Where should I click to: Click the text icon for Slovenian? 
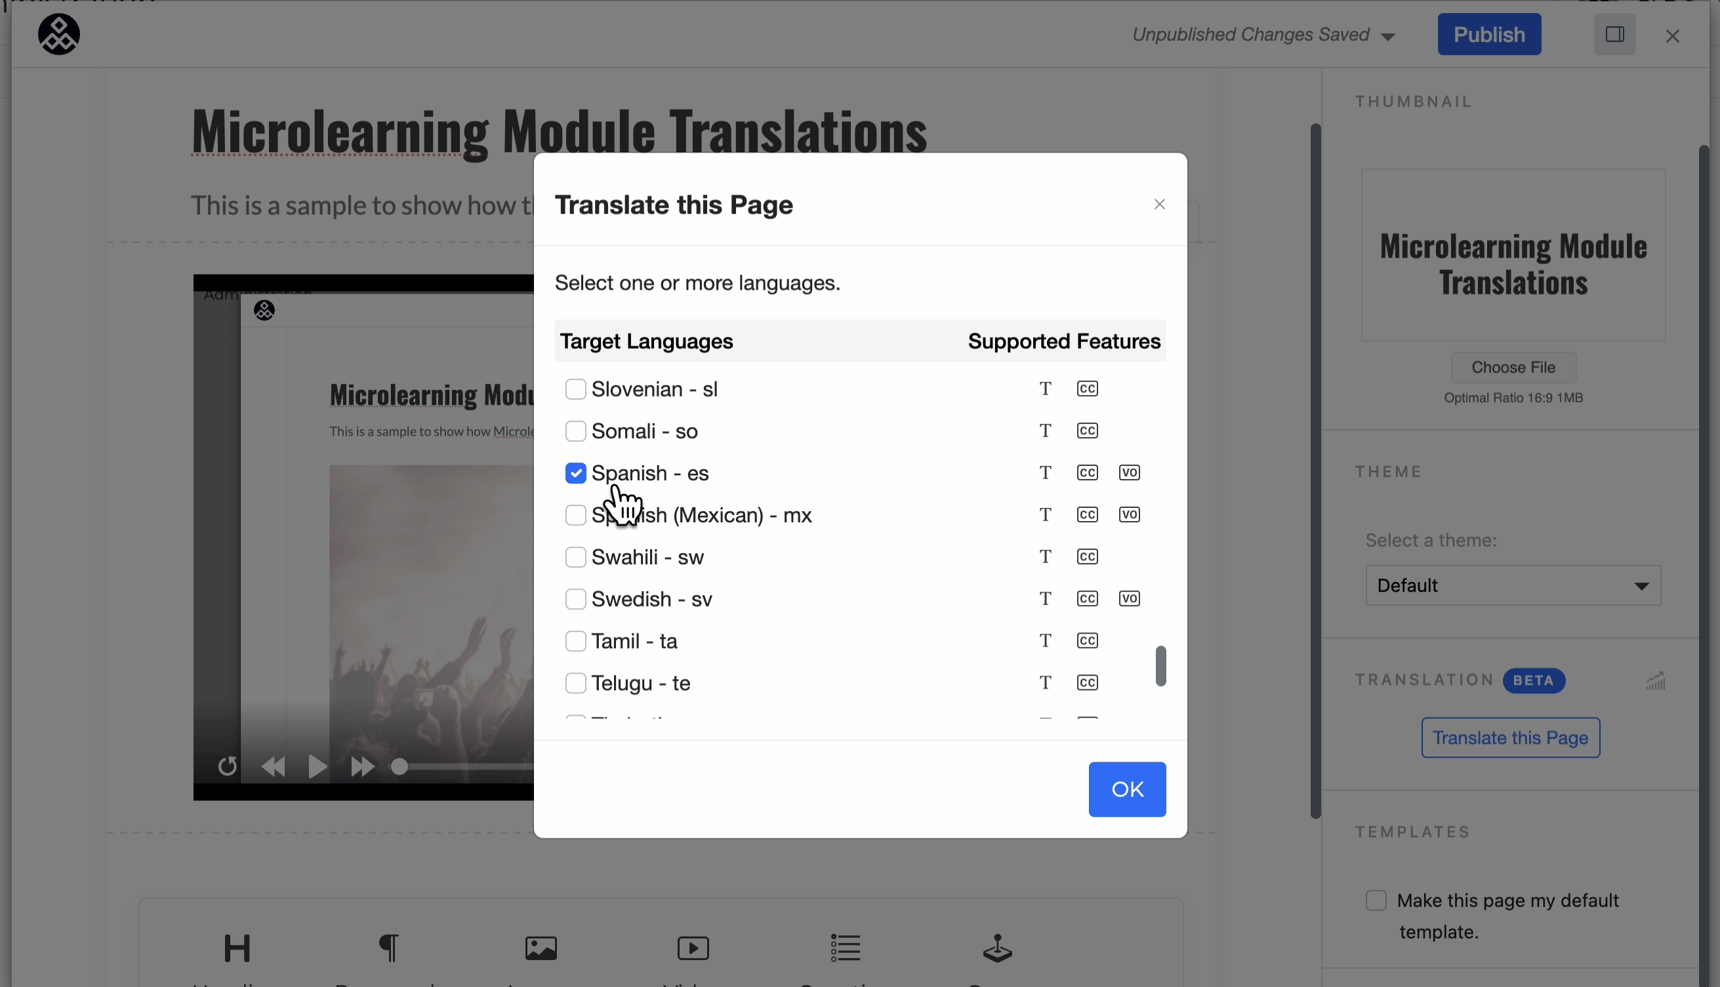[1045, 389]
